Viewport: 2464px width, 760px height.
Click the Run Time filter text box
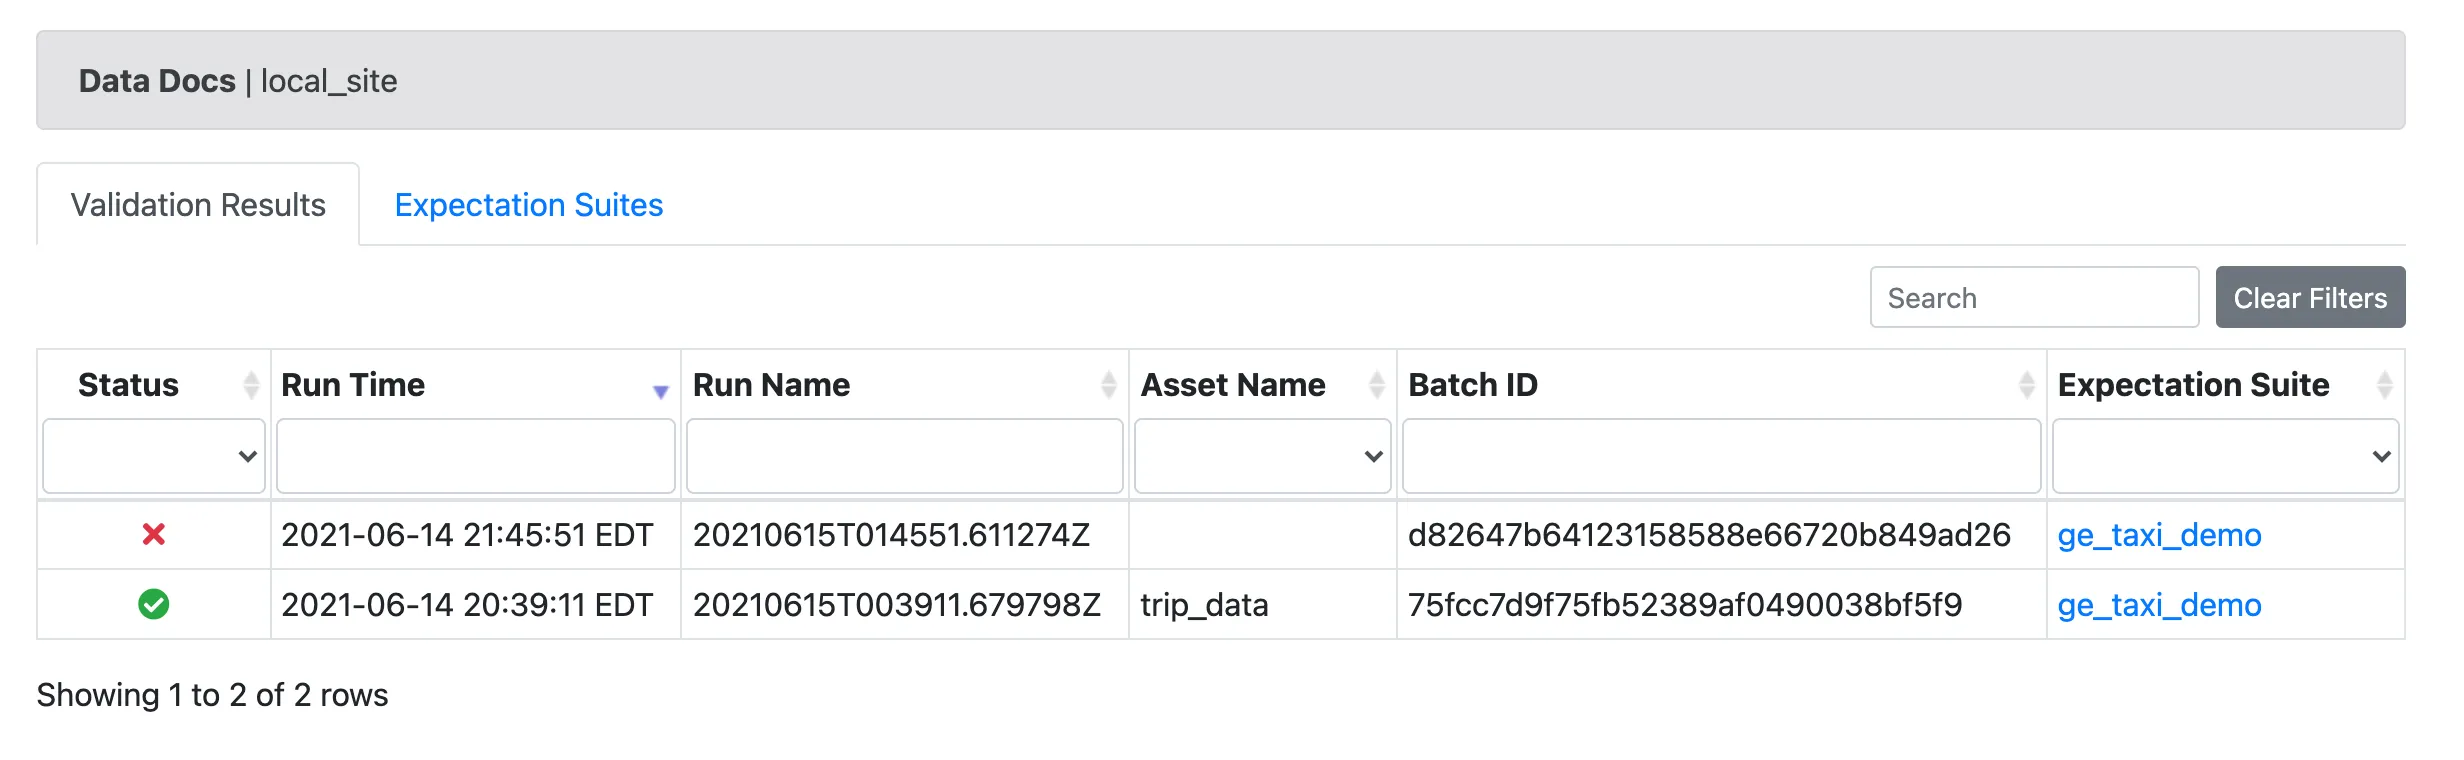(475, 456)
